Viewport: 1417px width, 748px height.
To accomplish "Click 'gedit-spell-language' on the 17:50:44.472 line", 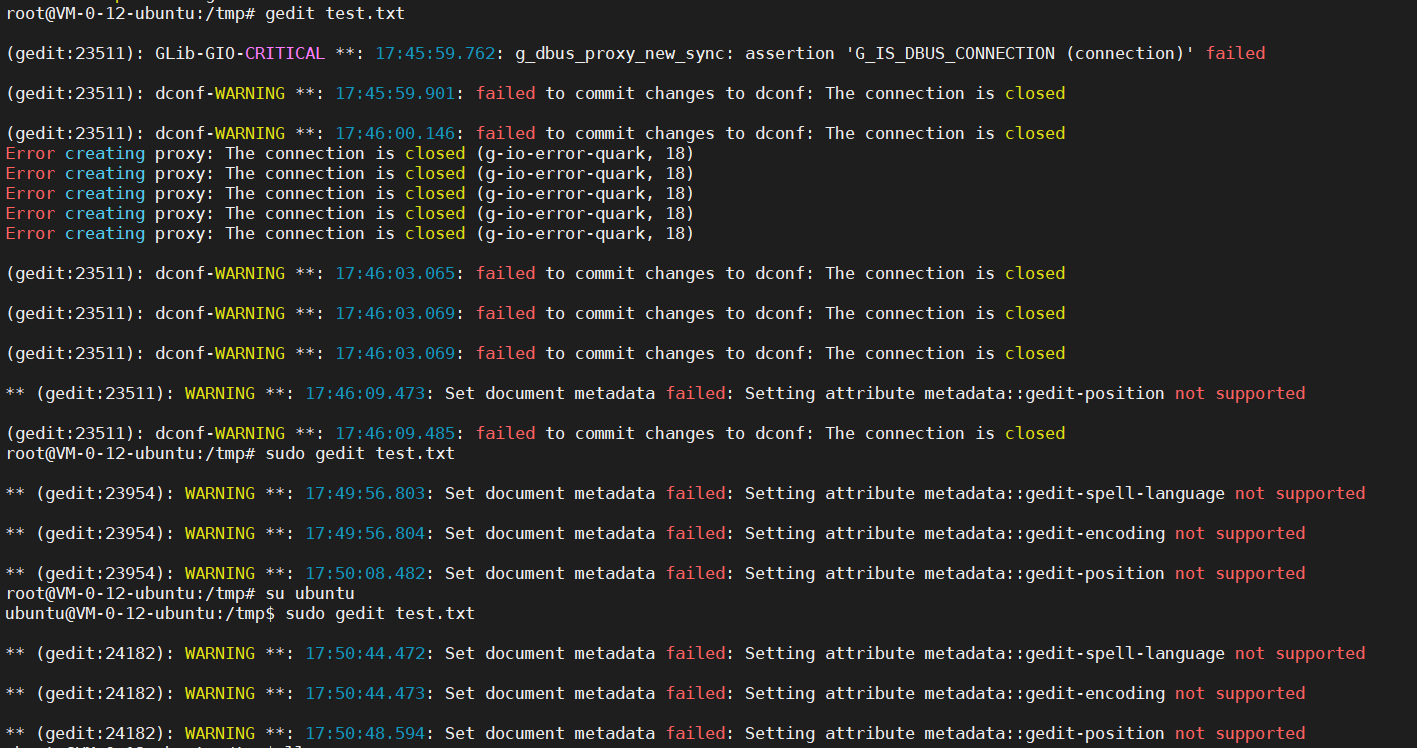I will pyautogui.click(x=1125, y=653).
